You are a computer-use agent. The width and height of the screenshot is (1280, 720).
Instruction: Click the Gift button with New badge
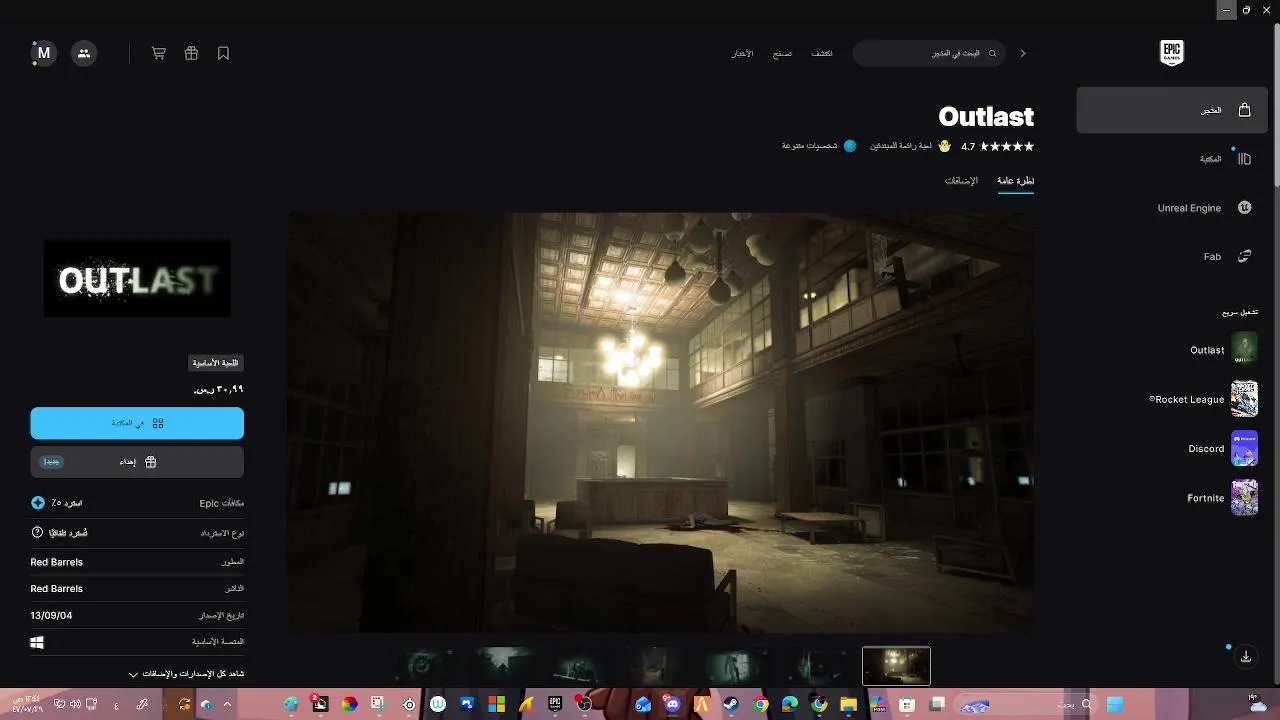coord(137,462)
